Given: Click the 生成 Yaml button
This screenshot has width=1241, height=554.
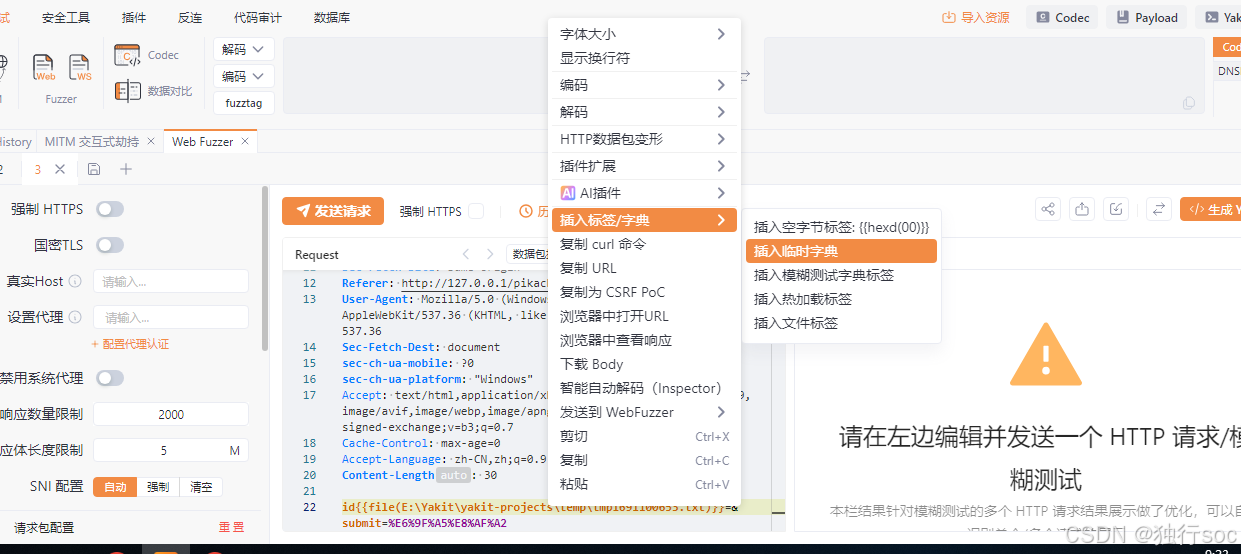Looking at the screenshot, I should pos(1211,209).
